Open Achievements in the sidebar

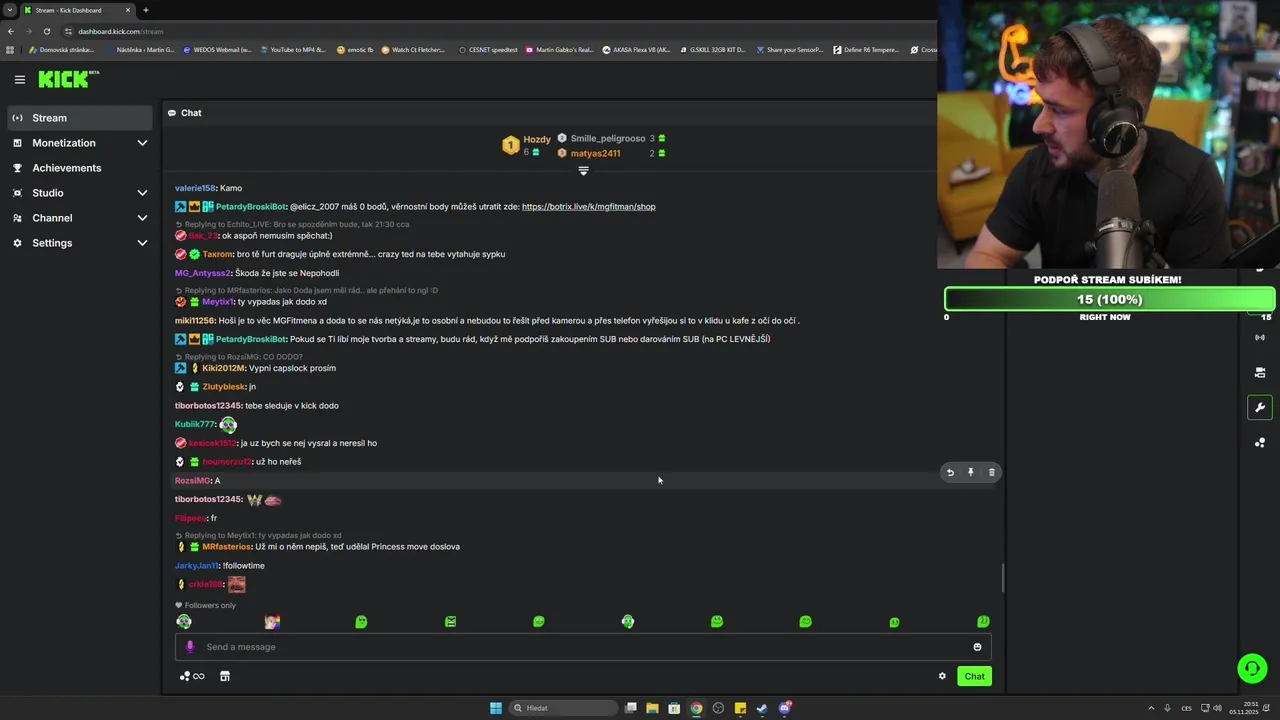pyautogui.click(x=80, y=168)
